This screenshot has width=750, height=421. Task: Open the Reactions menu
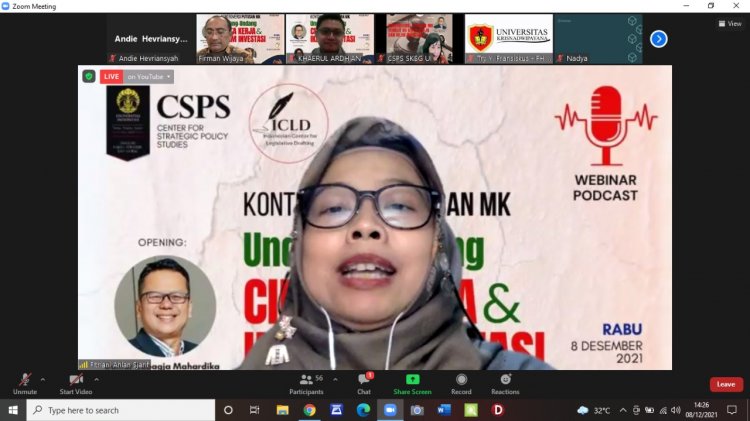click(505, 384)
